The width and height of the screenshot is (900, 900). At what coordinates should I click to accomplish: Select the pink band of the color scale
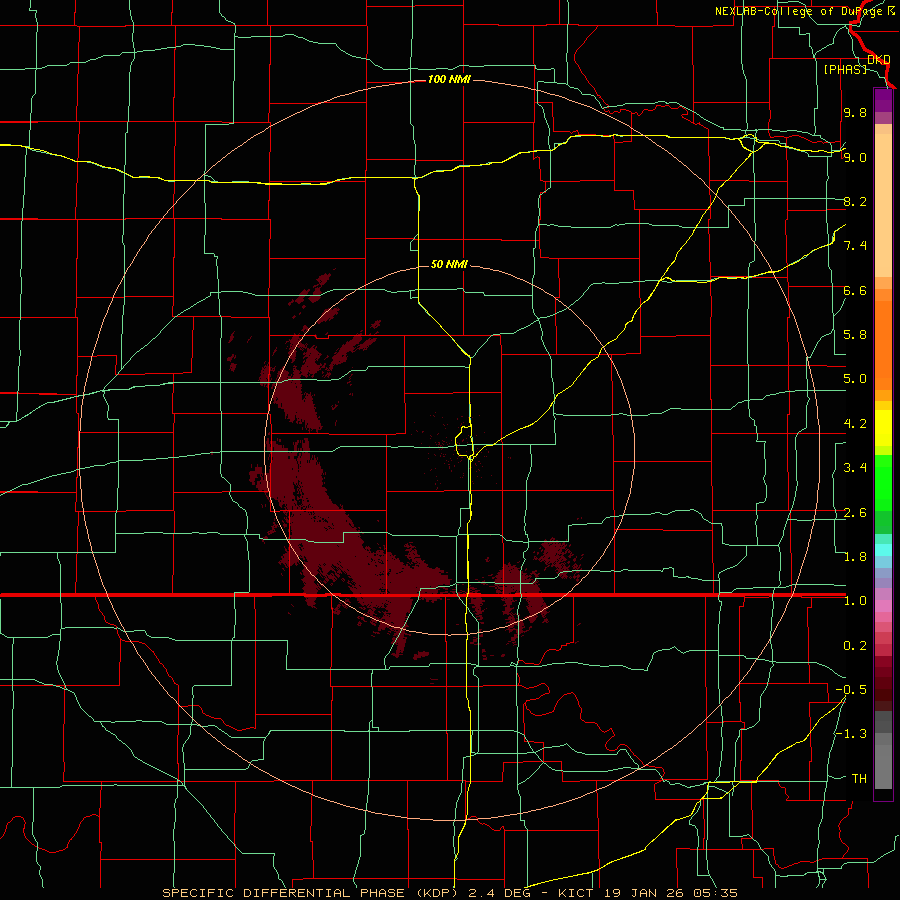pyautogui.click(x=883, y=606)
